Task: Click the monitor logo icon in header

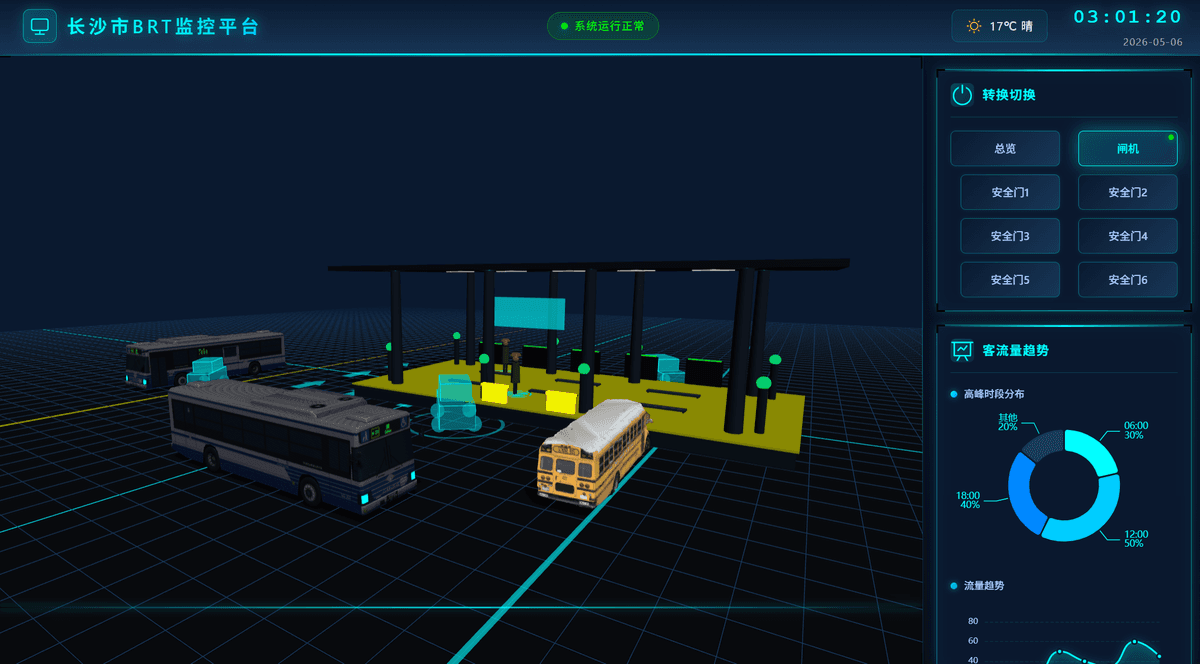Action: [40, 26]
